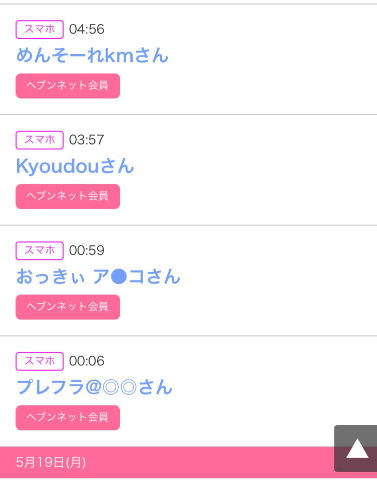Screen dimensions: 377x480
Task: Open おっきぃ ア●コさん profile link
Action: [98, 277]
